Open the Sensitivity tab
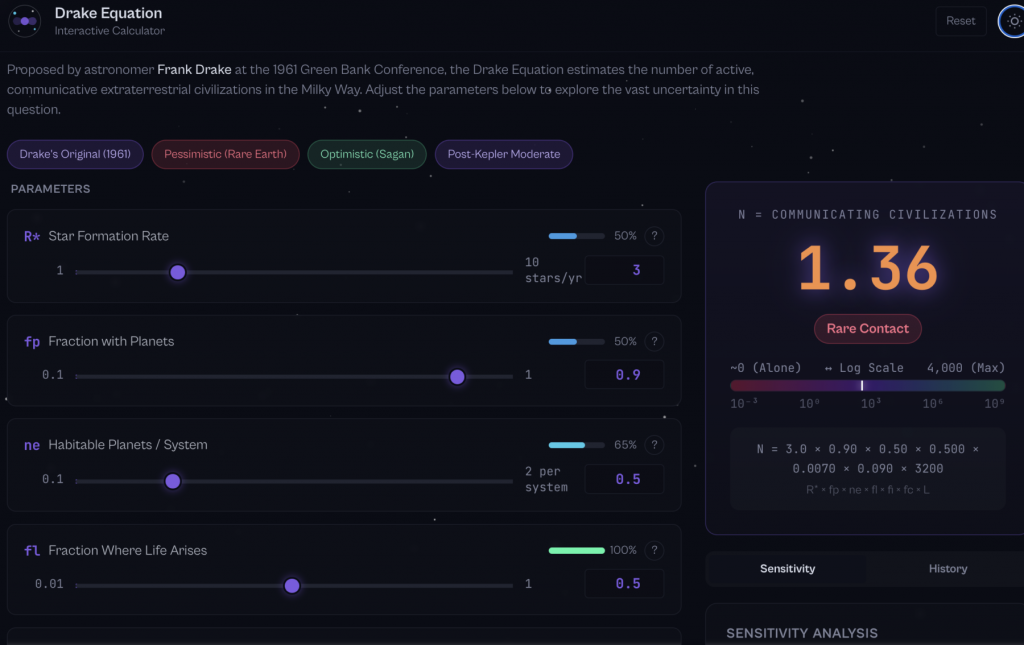 pos(787,568)
